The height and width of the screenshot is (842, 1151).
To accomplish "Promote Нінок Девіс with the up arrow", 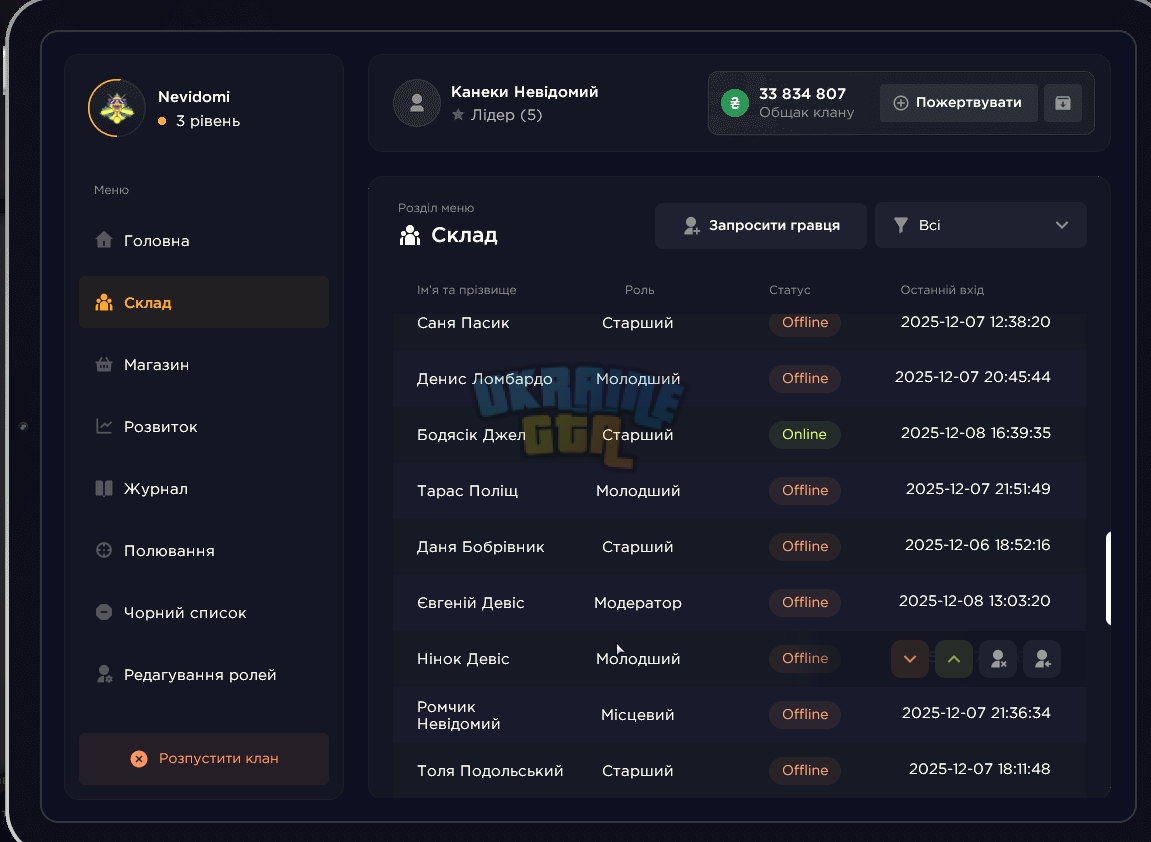I will coord(954,658).
